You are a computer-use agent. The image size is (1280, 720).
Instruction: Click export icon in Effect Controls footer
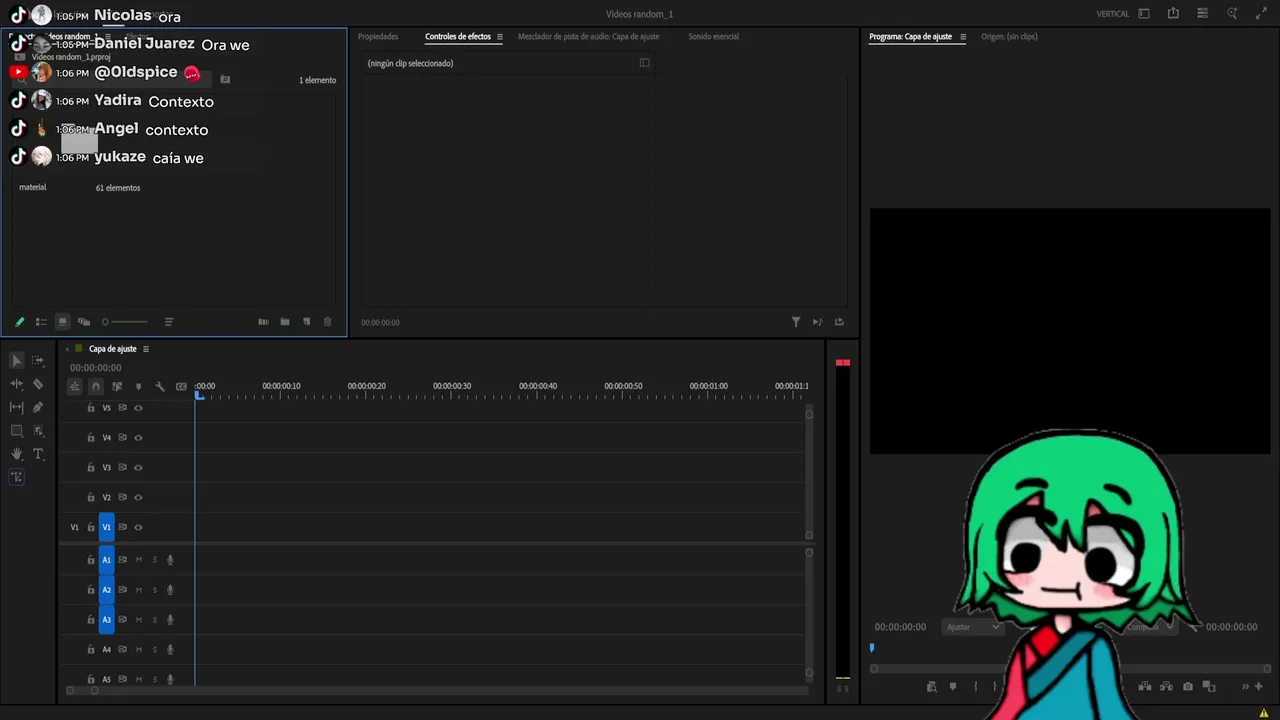(x=839, y=322)
